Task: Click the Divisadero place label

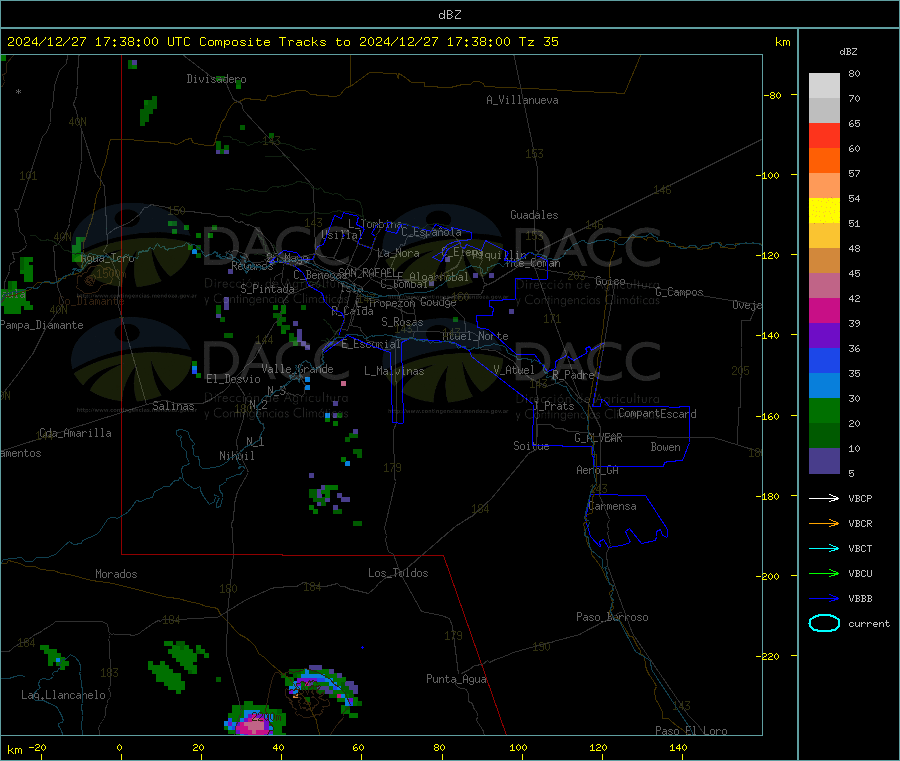Action: click(x=216, y=79)
